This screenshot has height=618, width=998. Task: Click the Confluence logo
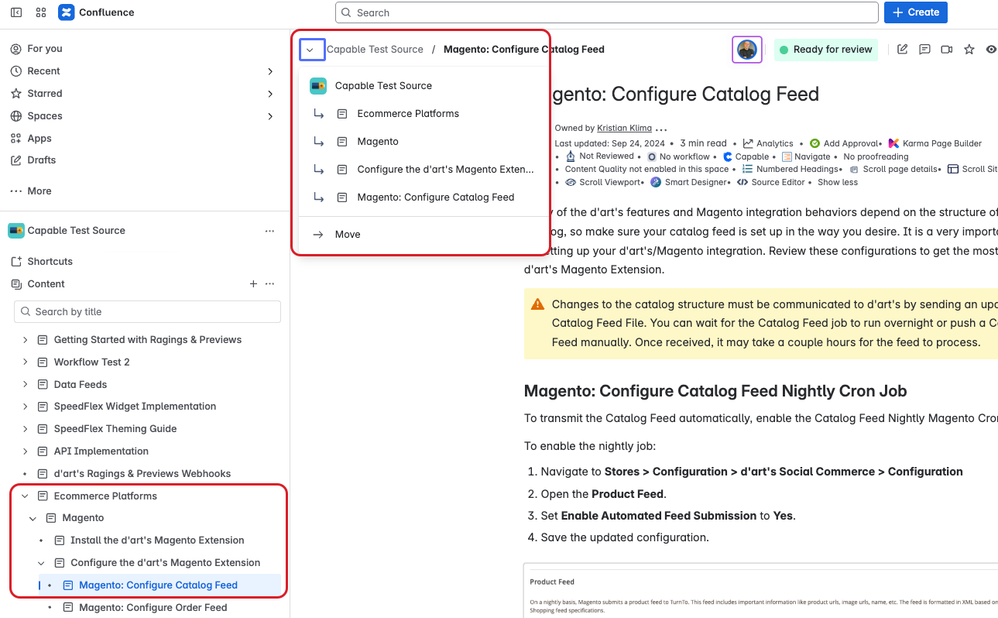click(x=96, y=12)
